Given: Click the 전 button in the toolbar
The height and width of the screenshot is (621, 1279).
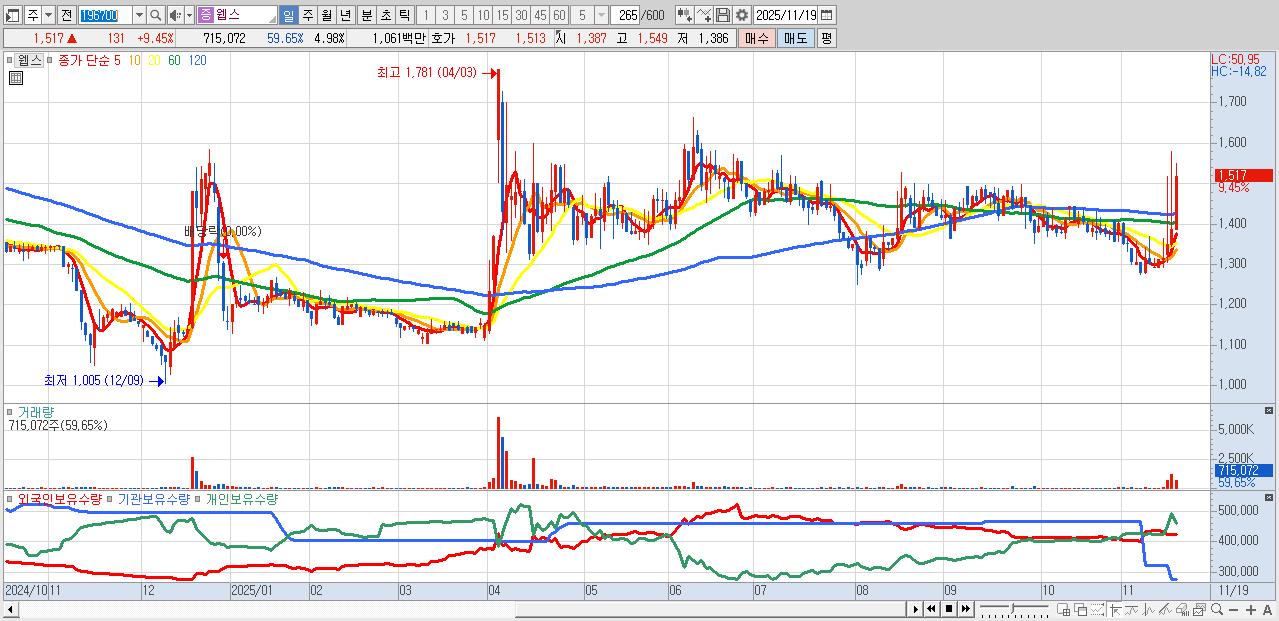Looking at the screenshot, I should tap(66, 15).
